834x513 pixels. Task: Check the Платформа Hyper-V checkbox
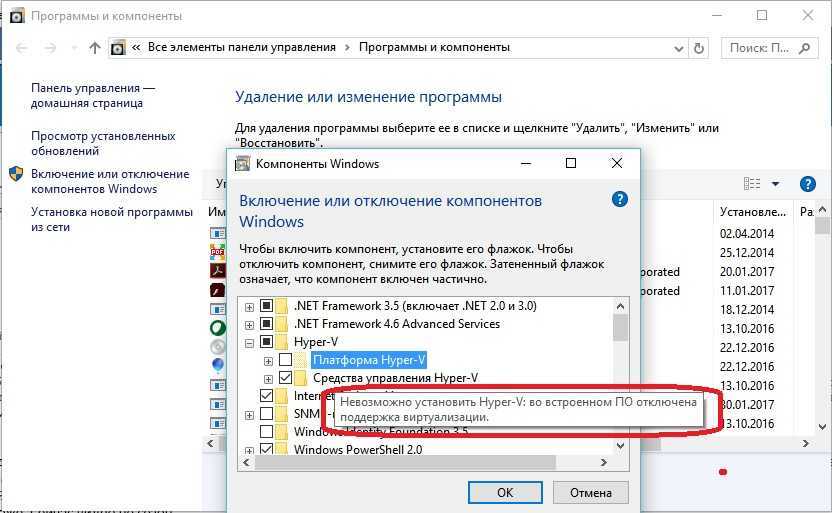click(286, 360)
